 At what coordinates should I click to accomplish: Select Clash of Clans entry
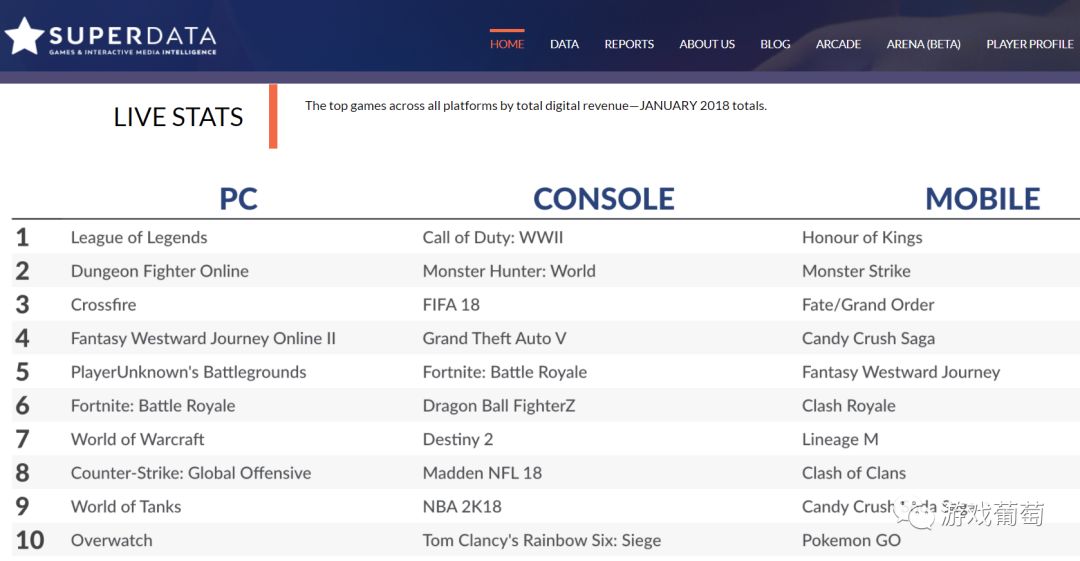click(854, 473)
